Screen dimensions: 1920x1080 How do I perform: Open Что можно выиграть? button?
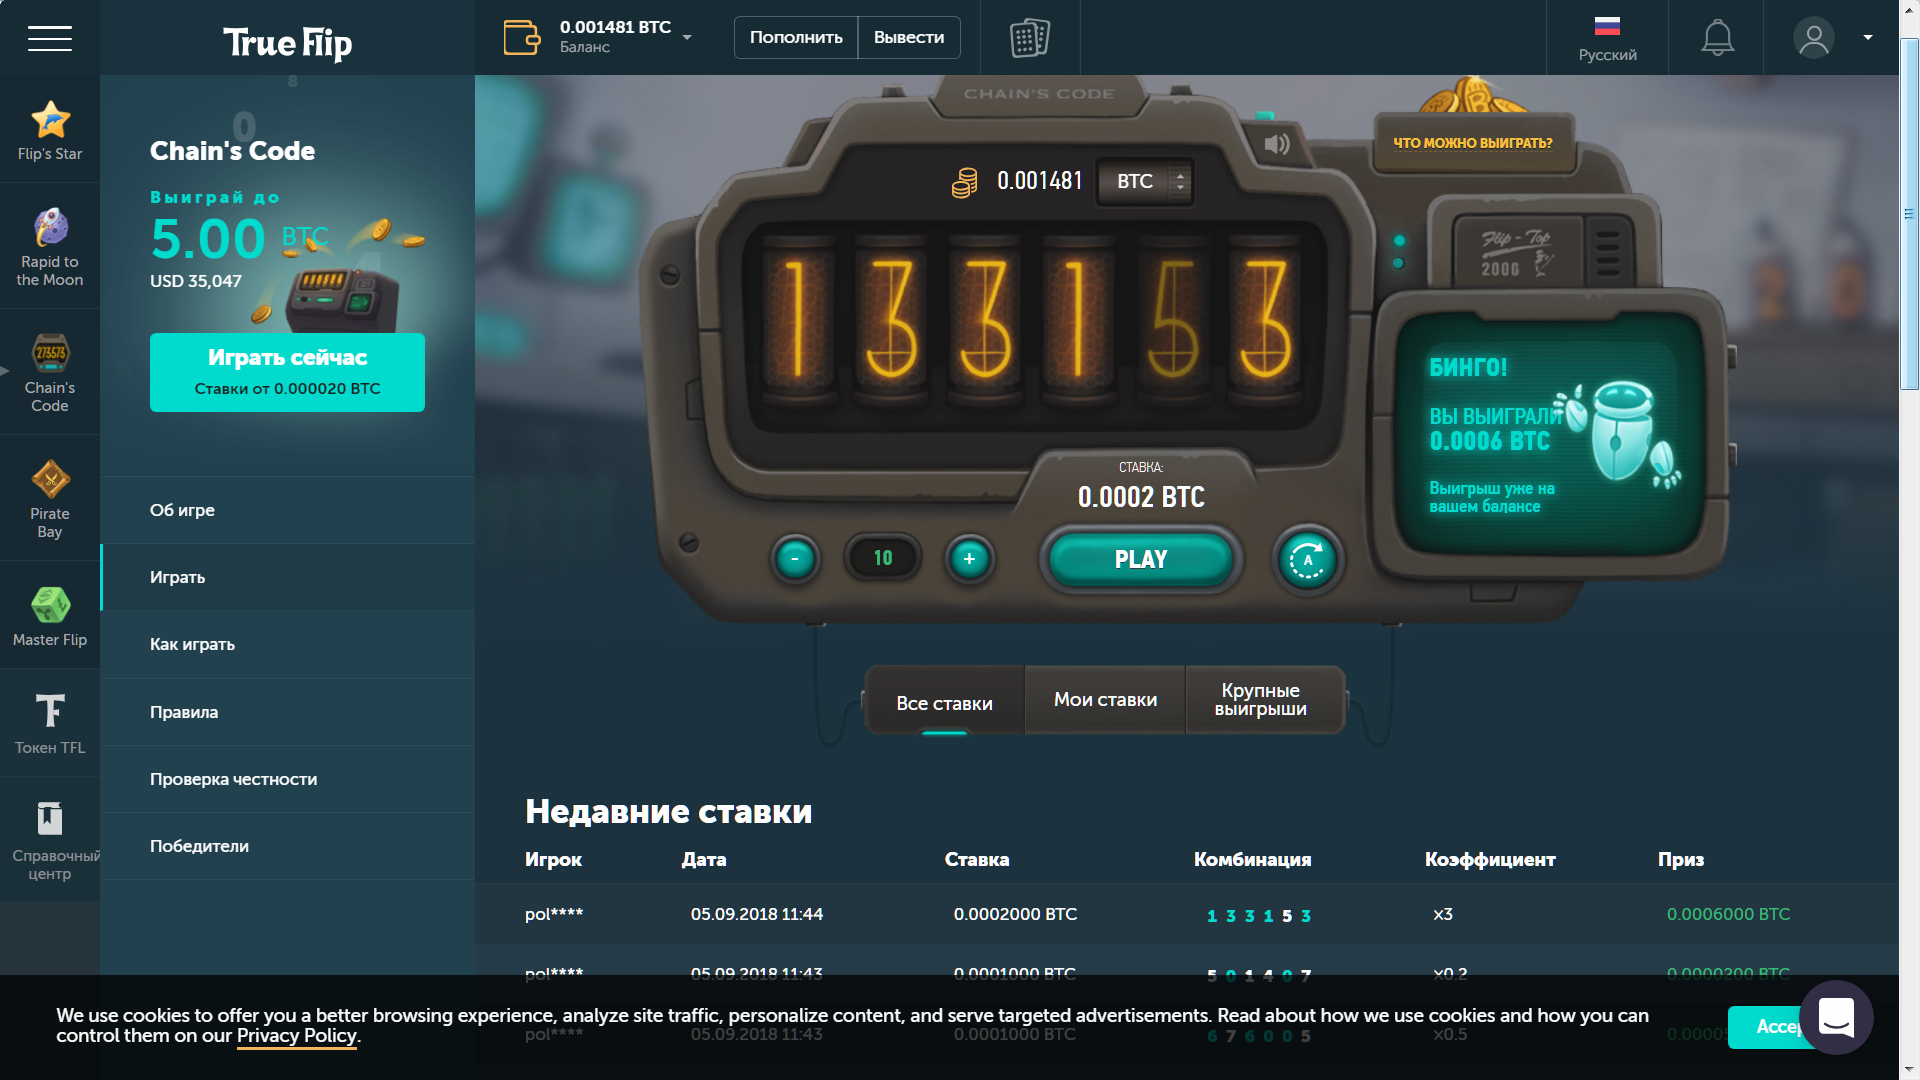(1473, 143)
